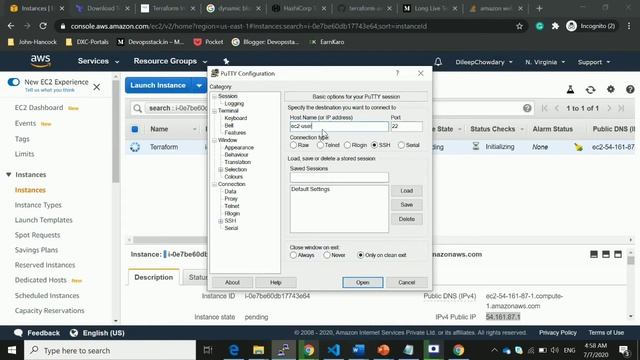Screen dimensions: 640x360
Task: Switch to the Description tab
Action: point(153,277)
